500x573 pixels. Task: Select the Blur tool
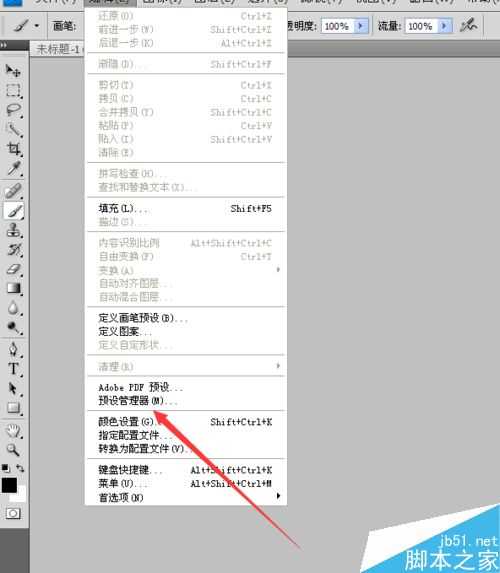point(13,308)
